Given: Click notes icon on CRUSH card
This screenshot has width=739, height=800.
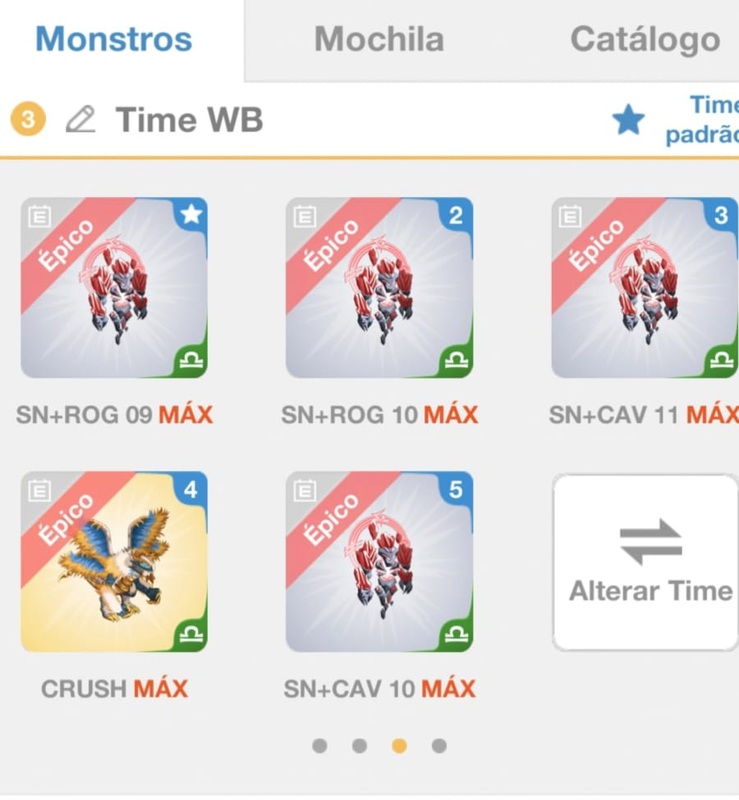Looking at the screenshot, I should coord(39,491).
